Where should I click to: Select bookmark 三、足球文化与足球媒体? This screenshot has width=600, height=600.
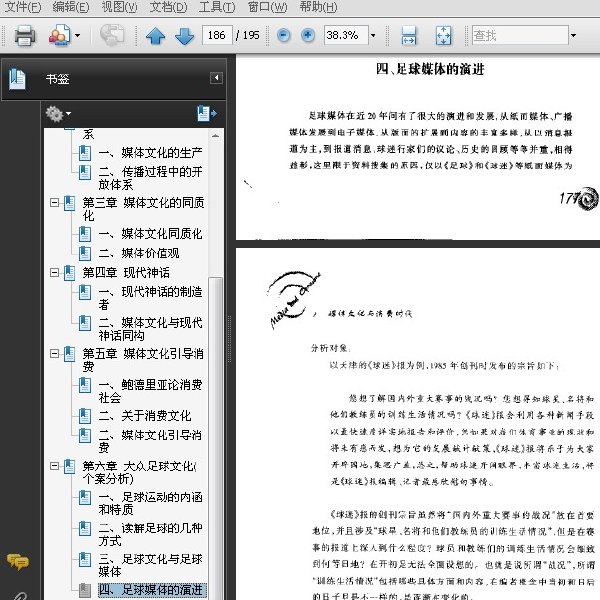pyautogui.click(x=150, y=566)
